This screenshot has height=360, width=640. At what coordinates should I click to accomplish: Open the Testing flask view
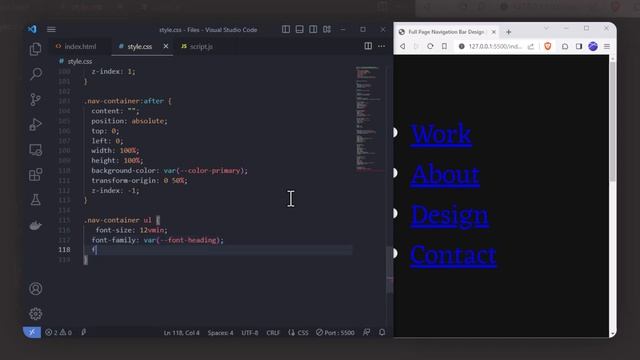coord(36,200)
